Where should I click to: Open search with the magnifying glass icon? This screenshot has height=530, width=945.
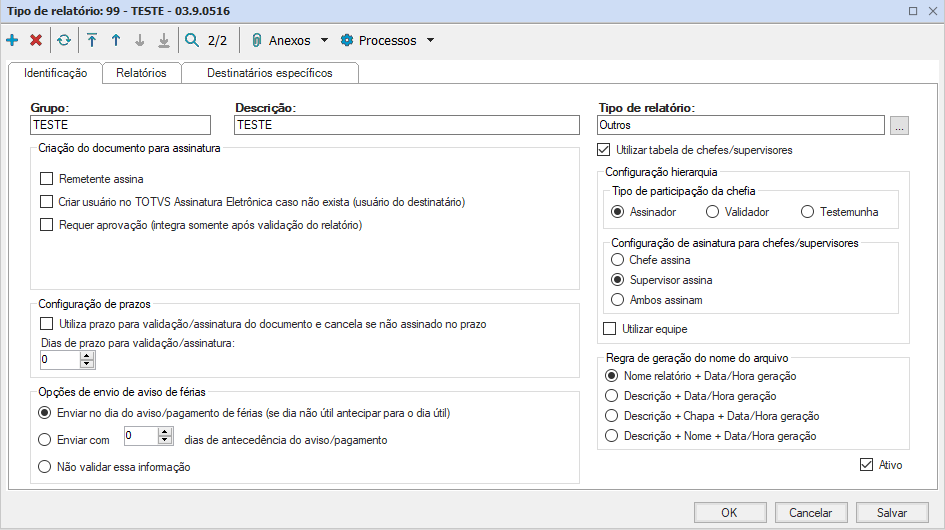point(192,40)
